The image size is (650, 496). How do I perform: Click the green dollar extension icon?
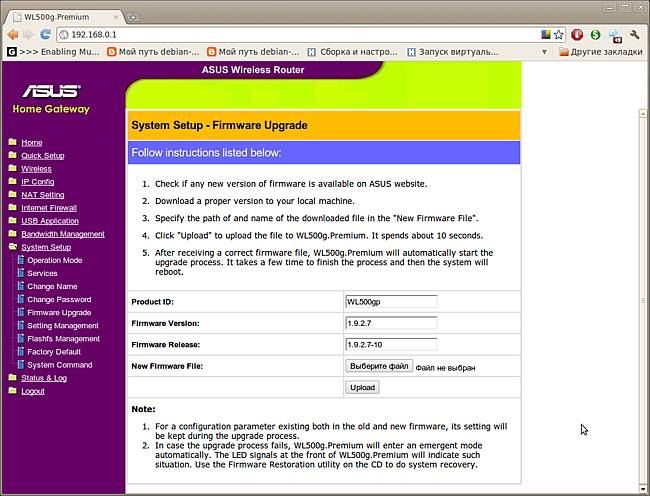[x=596, y=34]
